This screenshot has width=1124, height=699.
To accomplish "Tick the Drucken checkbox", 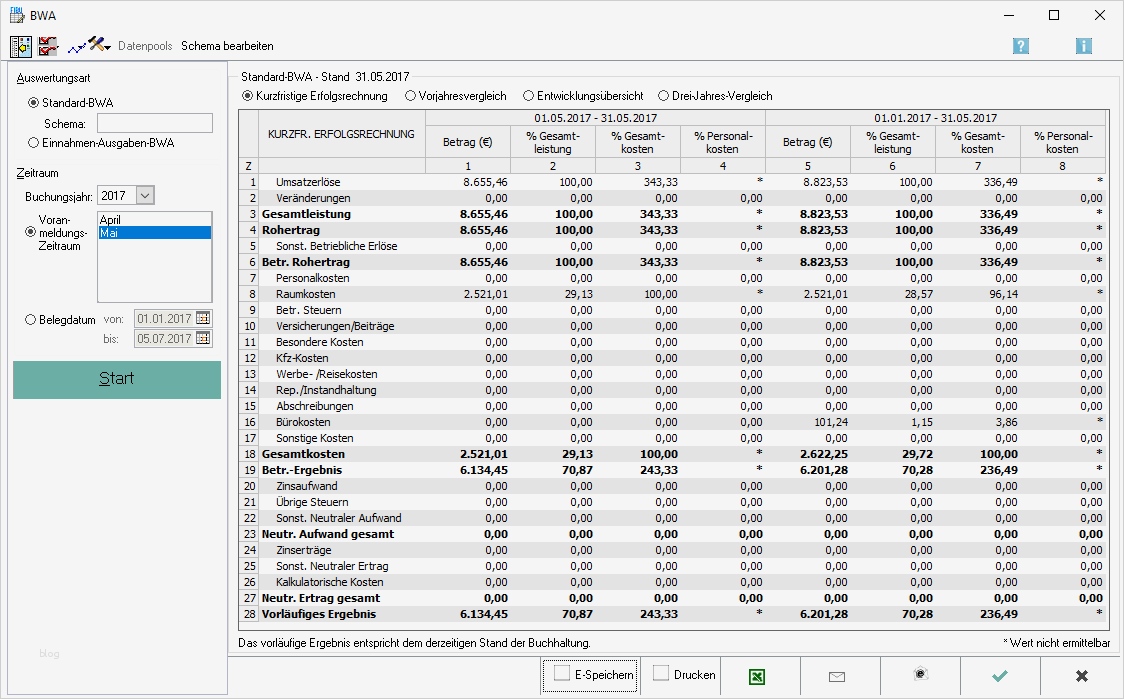I will click(661, 673).
